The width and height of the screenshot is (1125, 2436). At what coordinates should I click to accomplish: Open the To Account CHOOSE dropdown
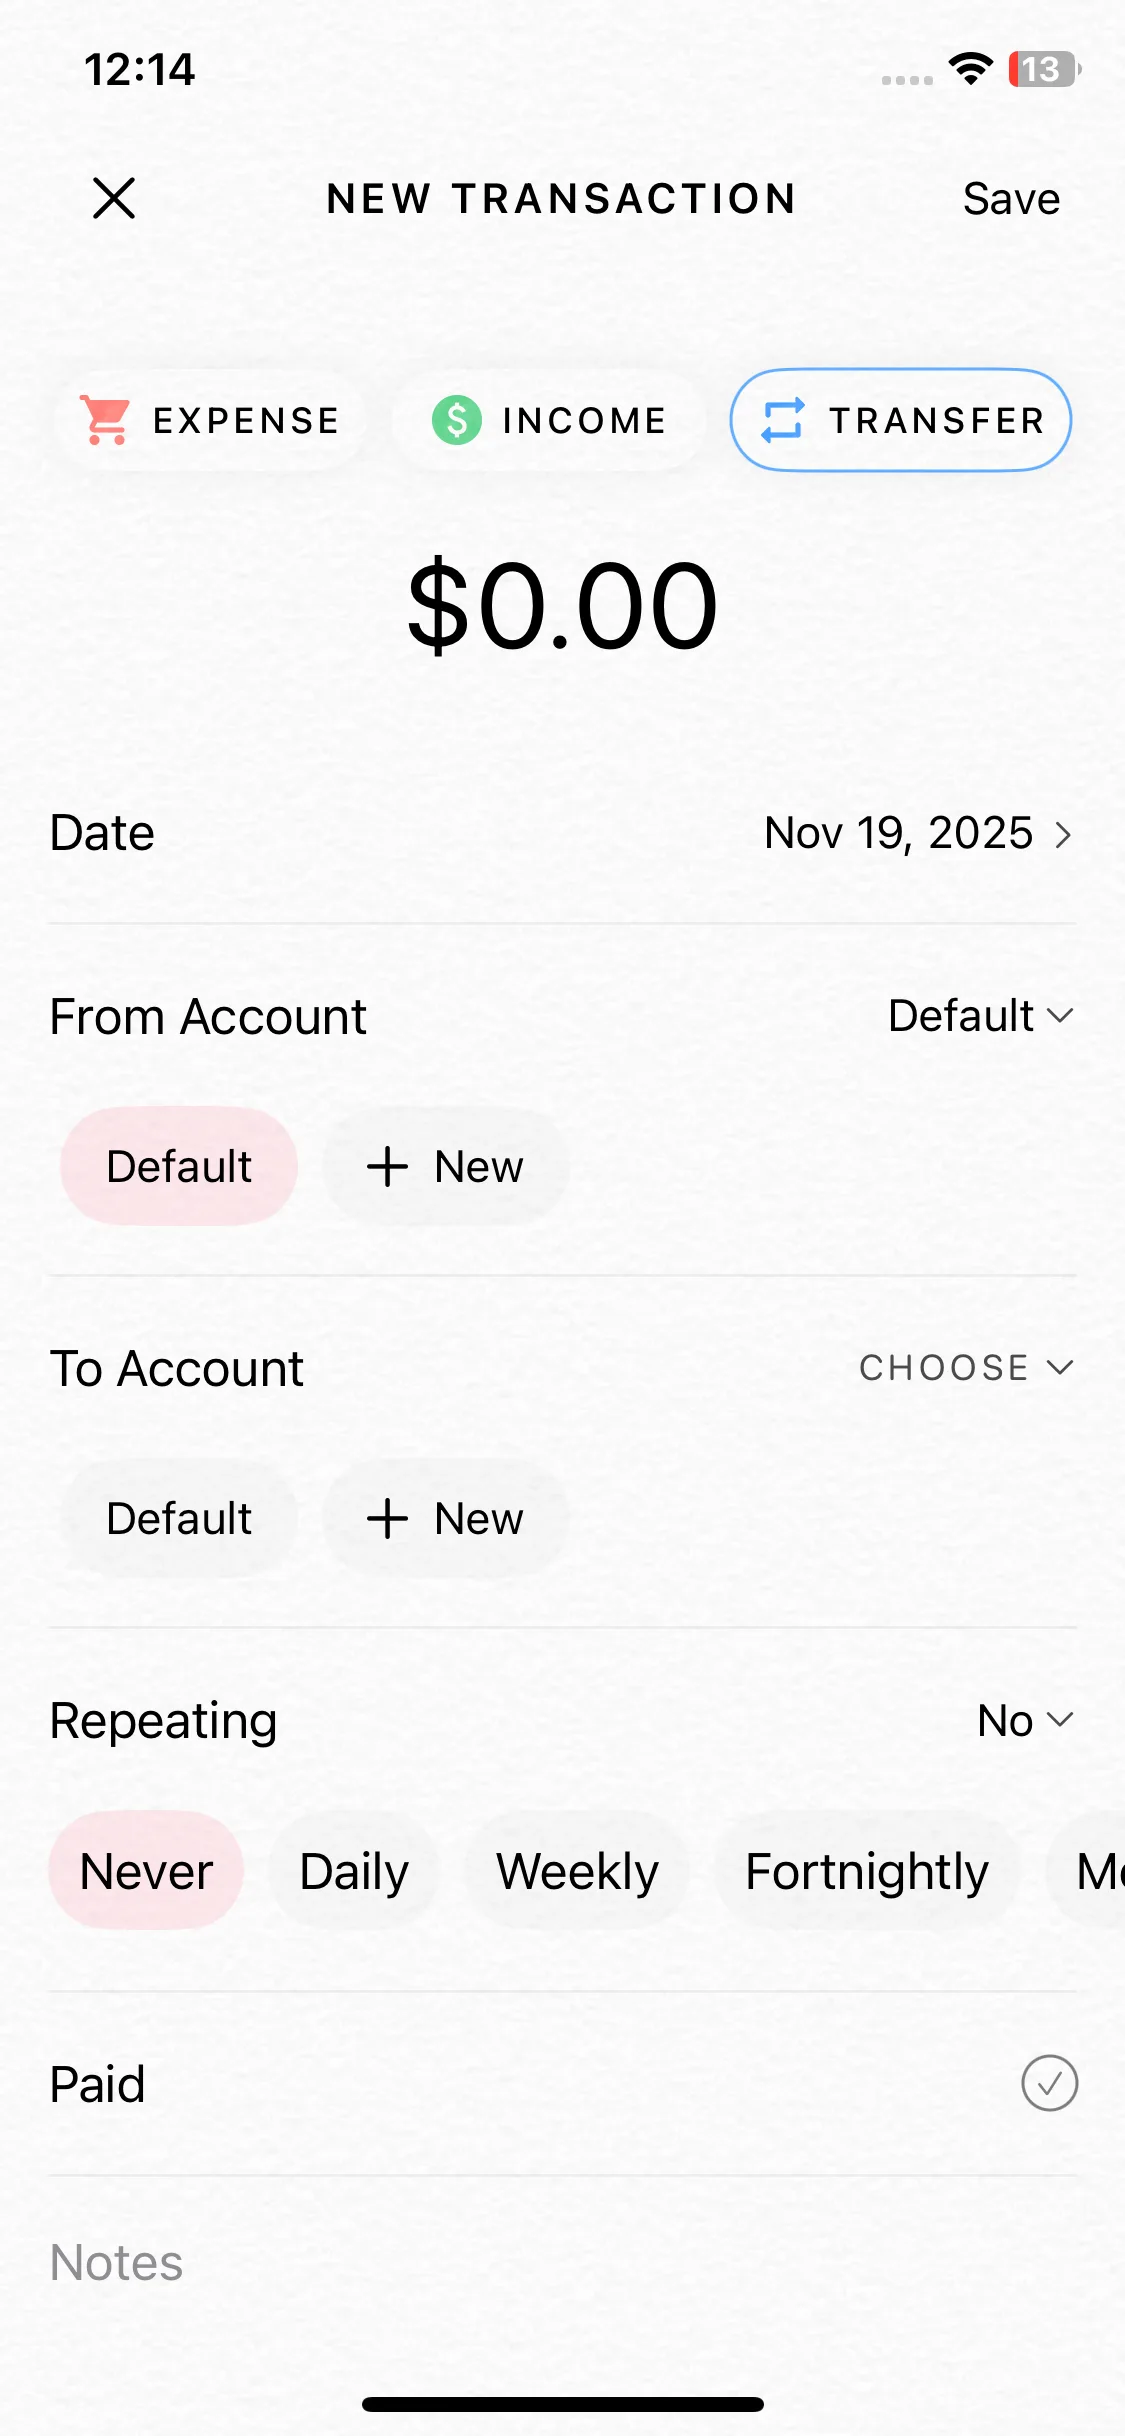[966, 1367]
